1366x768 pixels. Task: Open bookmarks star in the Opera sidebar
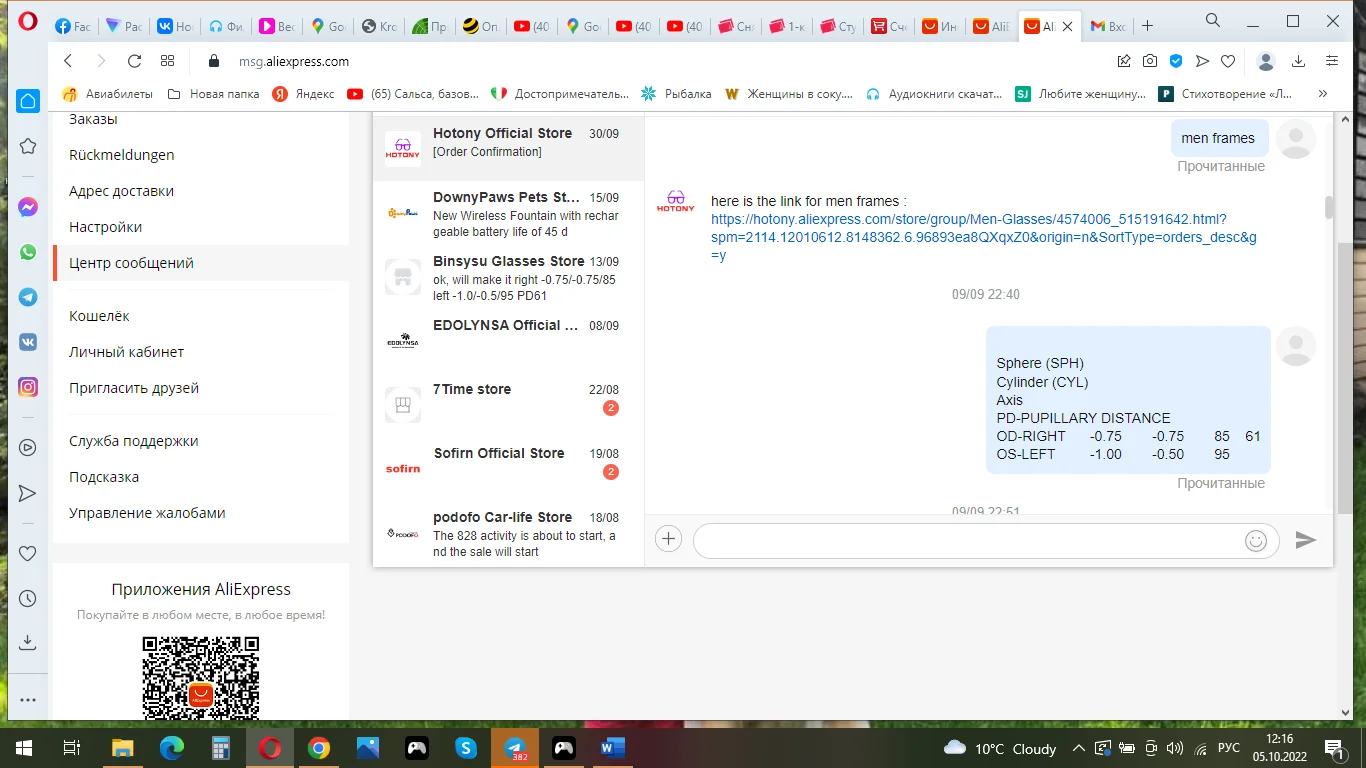28,147
